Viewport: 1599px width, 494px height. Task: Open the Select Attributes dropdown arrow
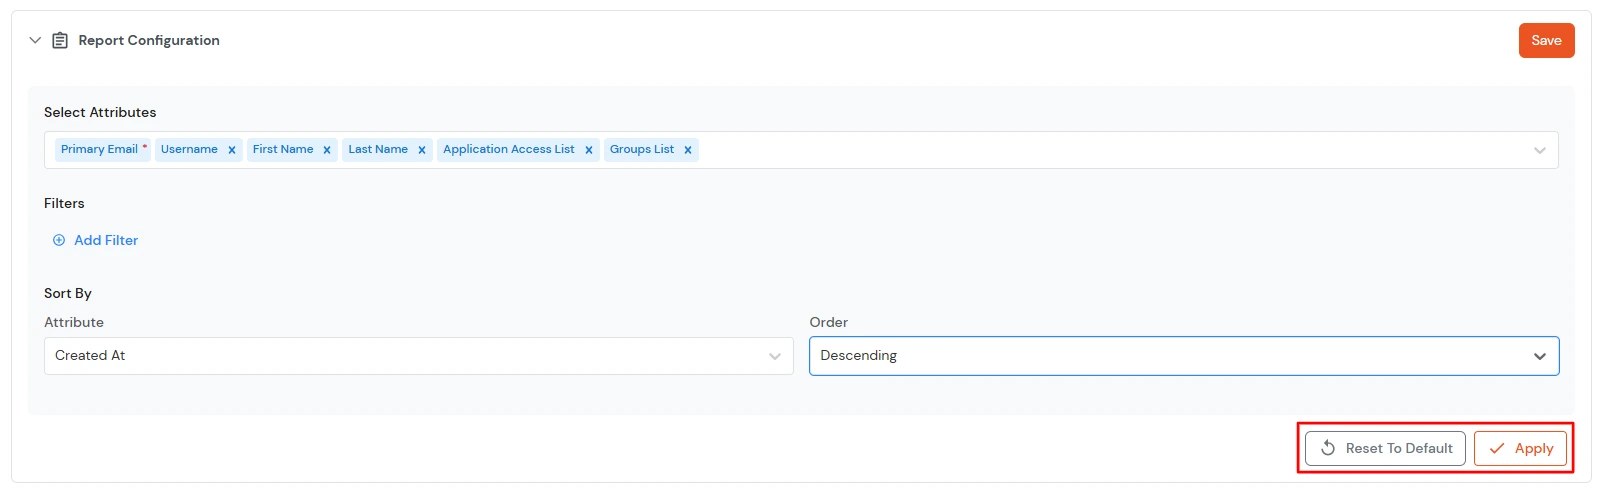click(x=1539, y=150)
